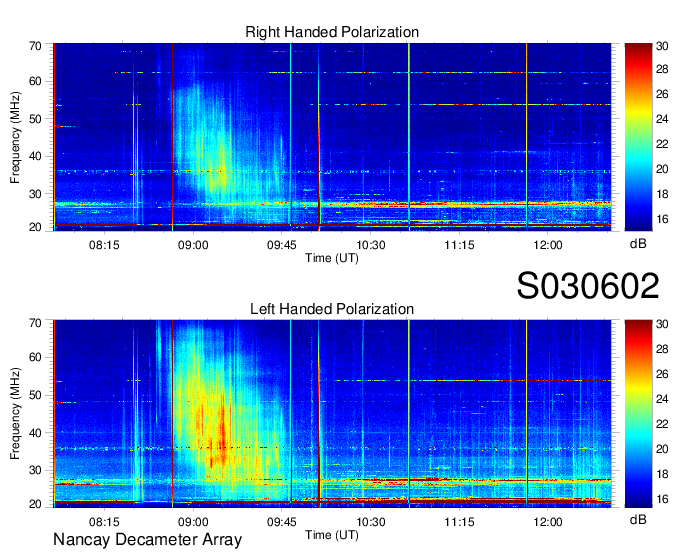Image resolution: width=680 pixels, height=552 pixels.
Task: Click the 30 dB label on Right Handed color bar
Action: [662, 46]
